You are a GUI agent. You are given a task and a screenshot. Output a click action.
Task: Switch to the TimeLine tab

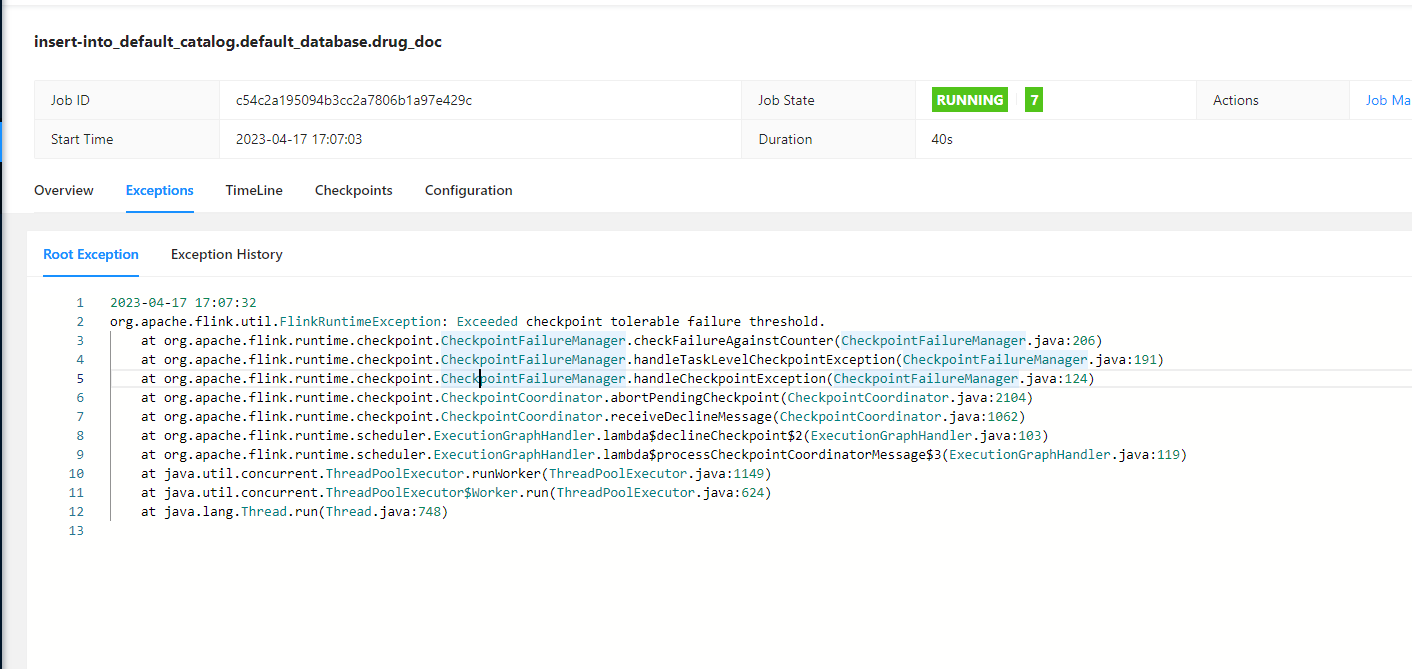(254, 190)
